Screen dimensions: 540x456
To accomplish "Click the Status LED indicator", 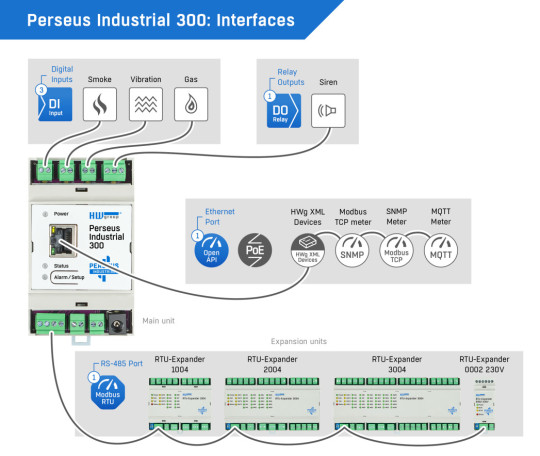I will pyautogui.click(x=45, y=266).
